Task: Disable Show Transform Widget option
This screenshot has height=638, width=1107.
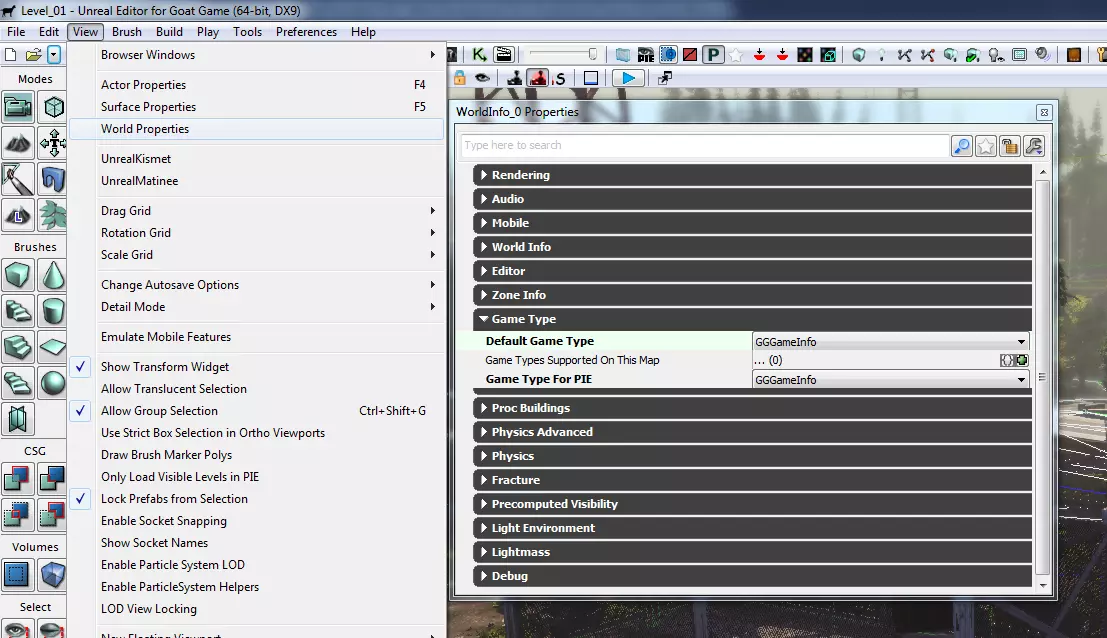Action: click(165, 367)
